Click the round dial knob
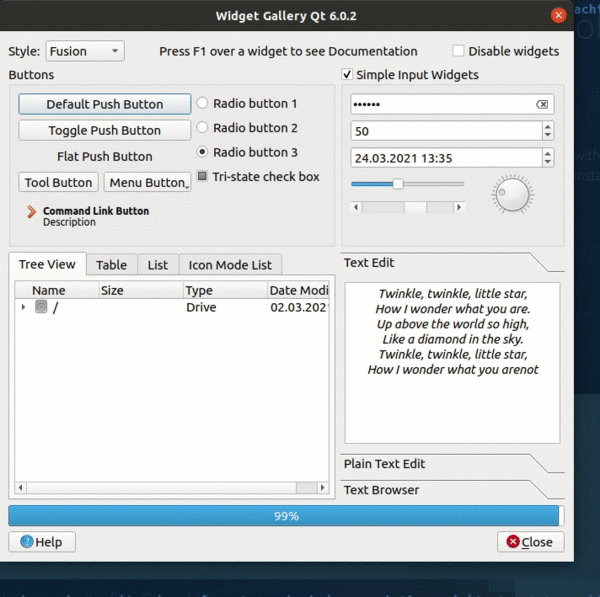Image resolution: width=600 pixels, height=597 pixels. pos(512,193)
